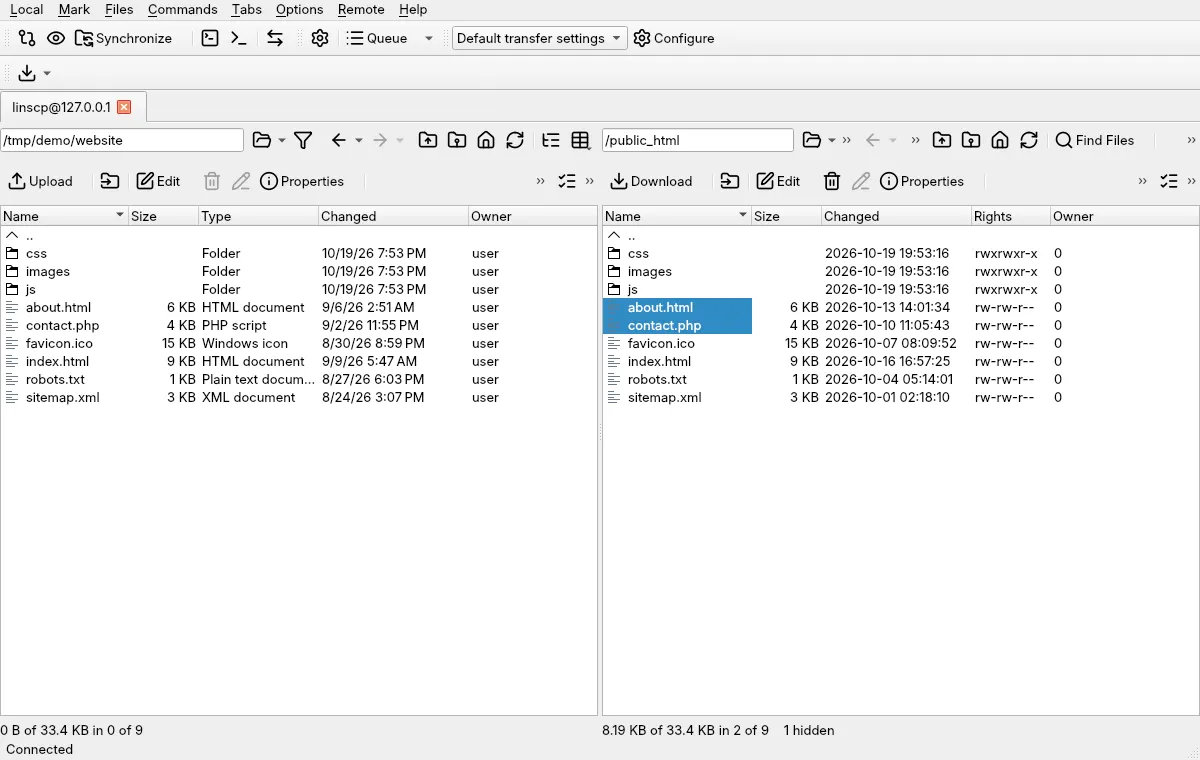
Task: Show more remote toolbar buttons via the chevron after Find Files
Action: (x=1191, y=140)
